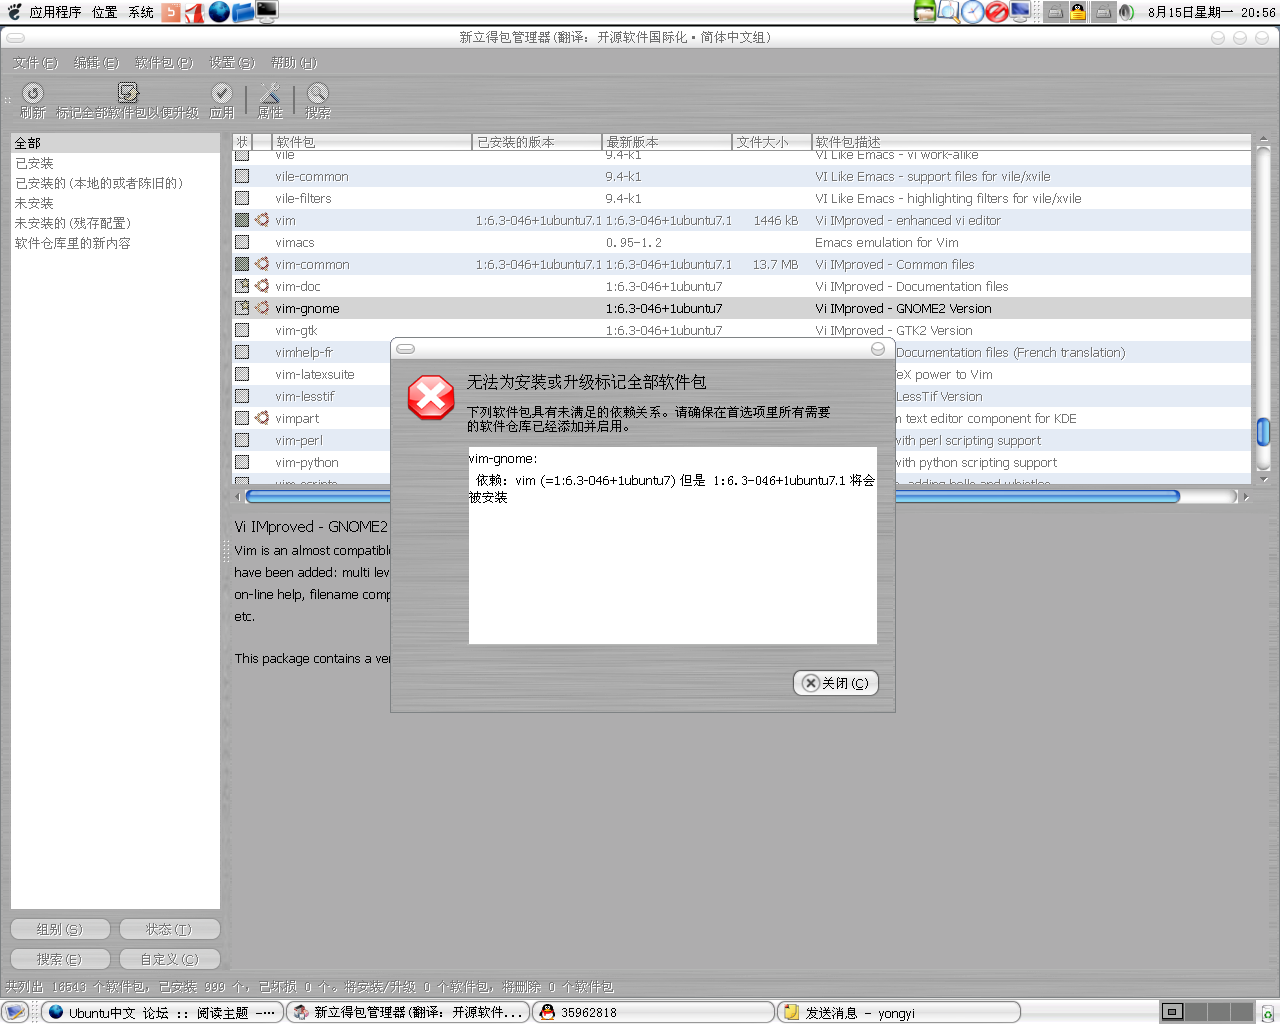Click the blue clock panel applet
1280x1024 pixels.
tap(972, 12)
